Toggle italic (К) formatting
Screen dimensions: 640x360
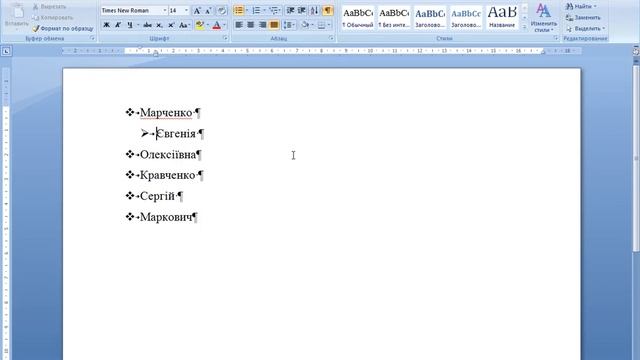(x=118, y=25)
